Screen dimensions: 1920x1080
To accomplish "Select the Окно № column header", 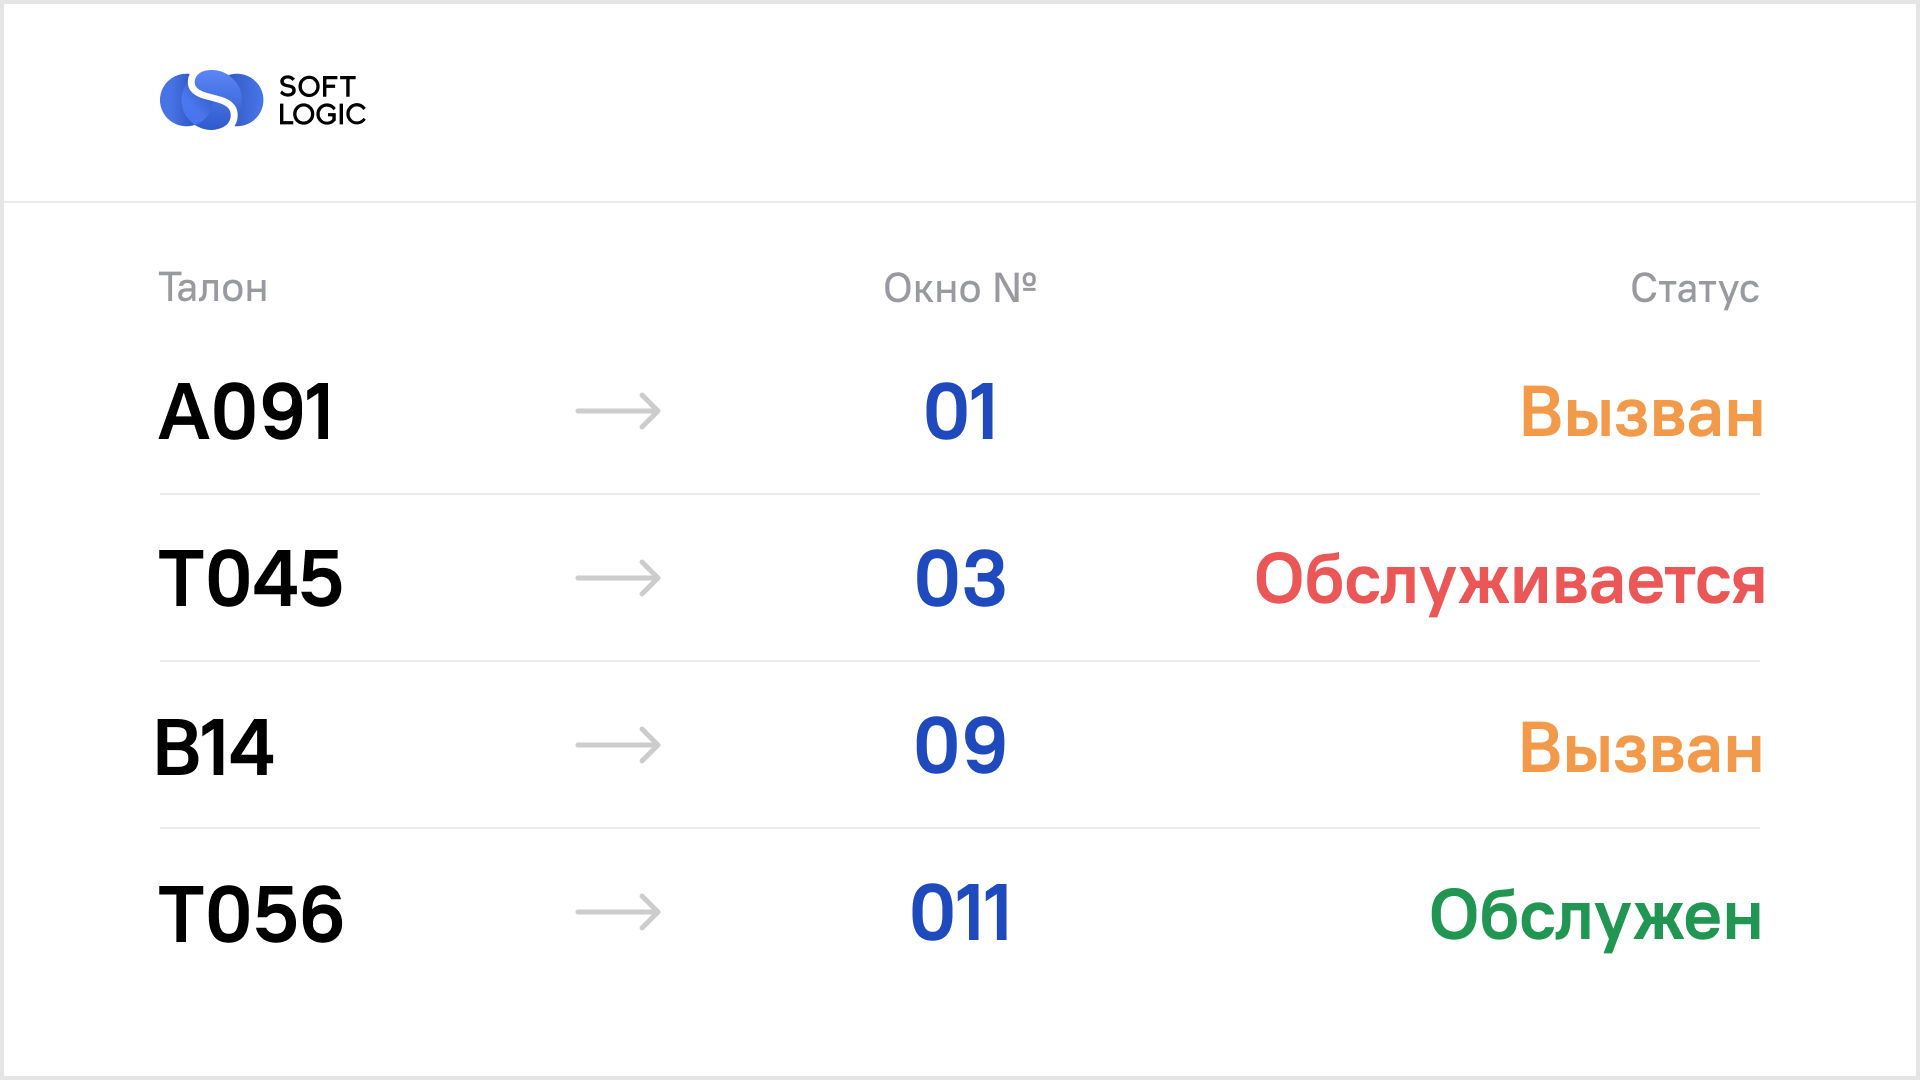I will (960, 288).
